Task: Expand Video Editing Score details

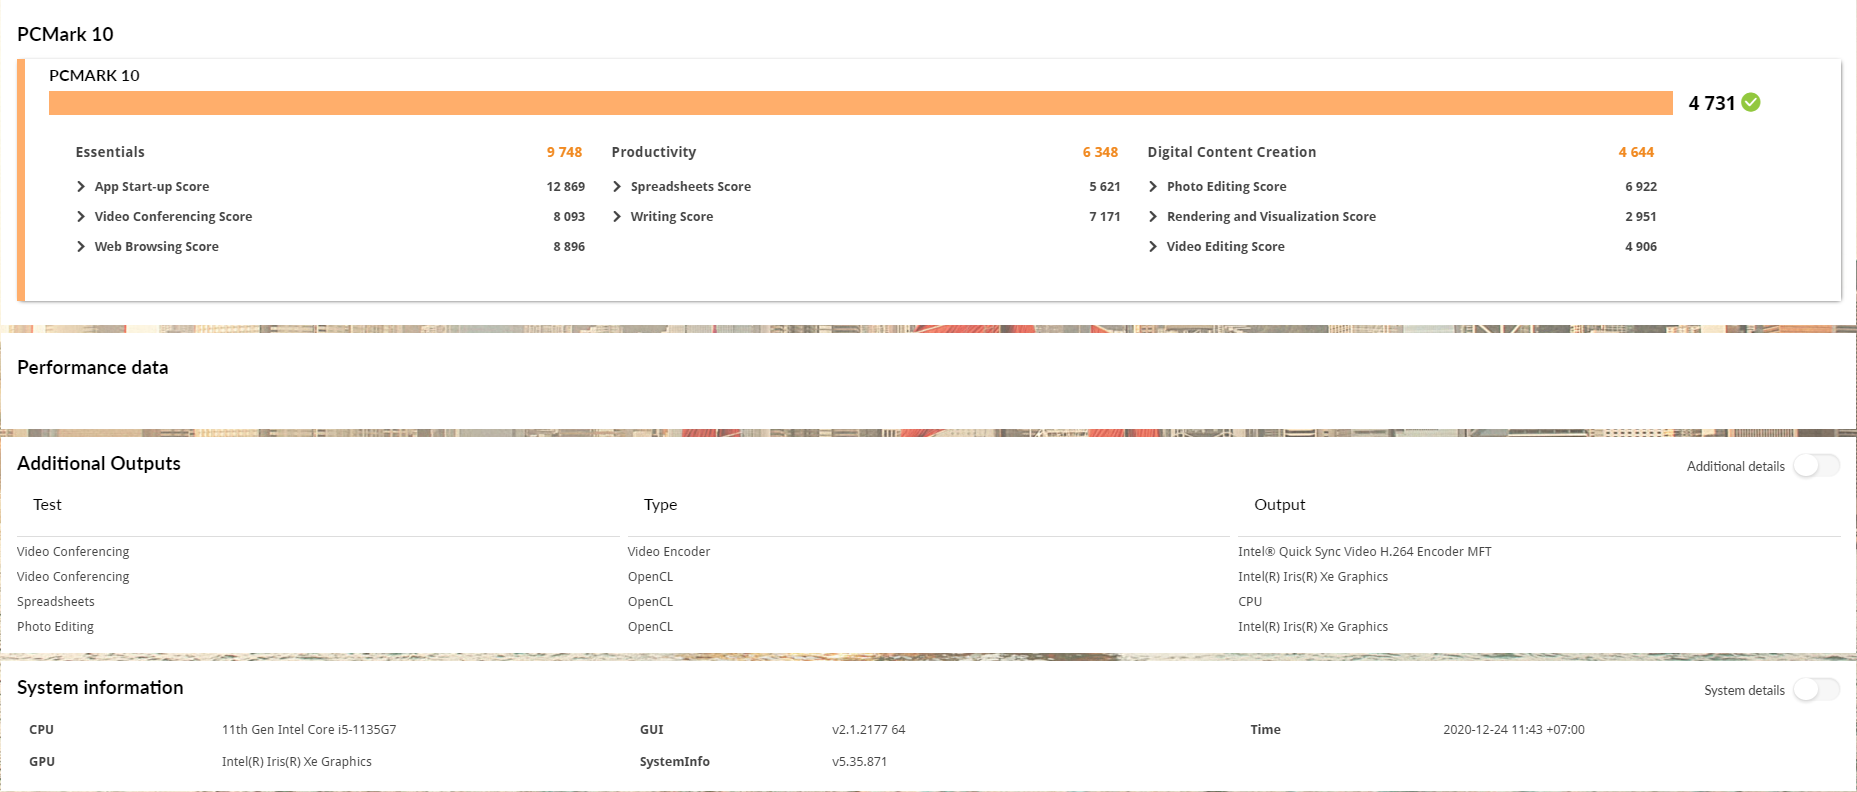Action: point(1153,247)
